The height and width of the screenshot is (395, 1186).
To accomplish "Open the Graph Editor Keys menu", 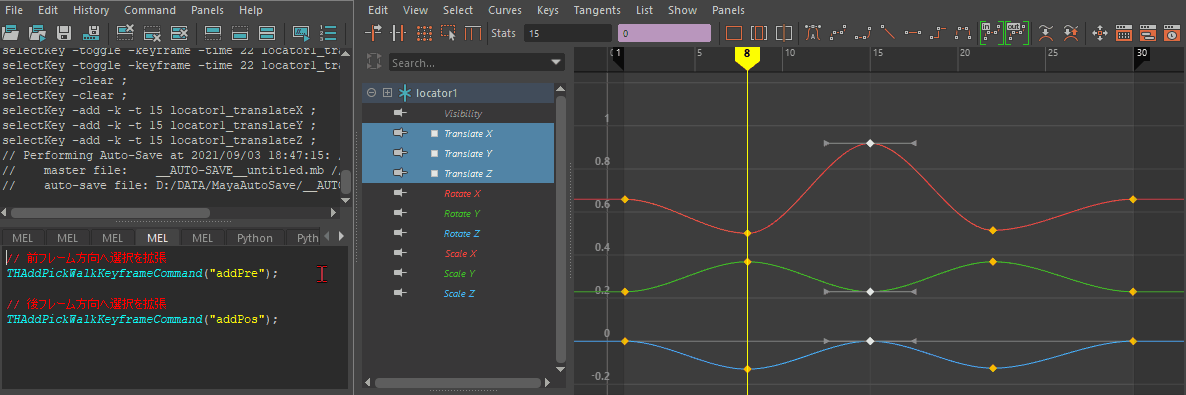I will point(548,11).
